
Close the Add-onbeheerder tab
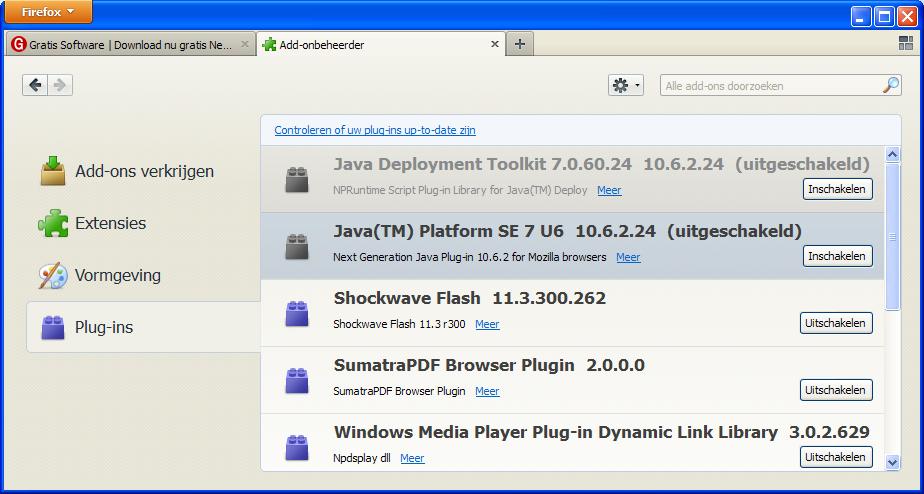[x=495, y=44]
